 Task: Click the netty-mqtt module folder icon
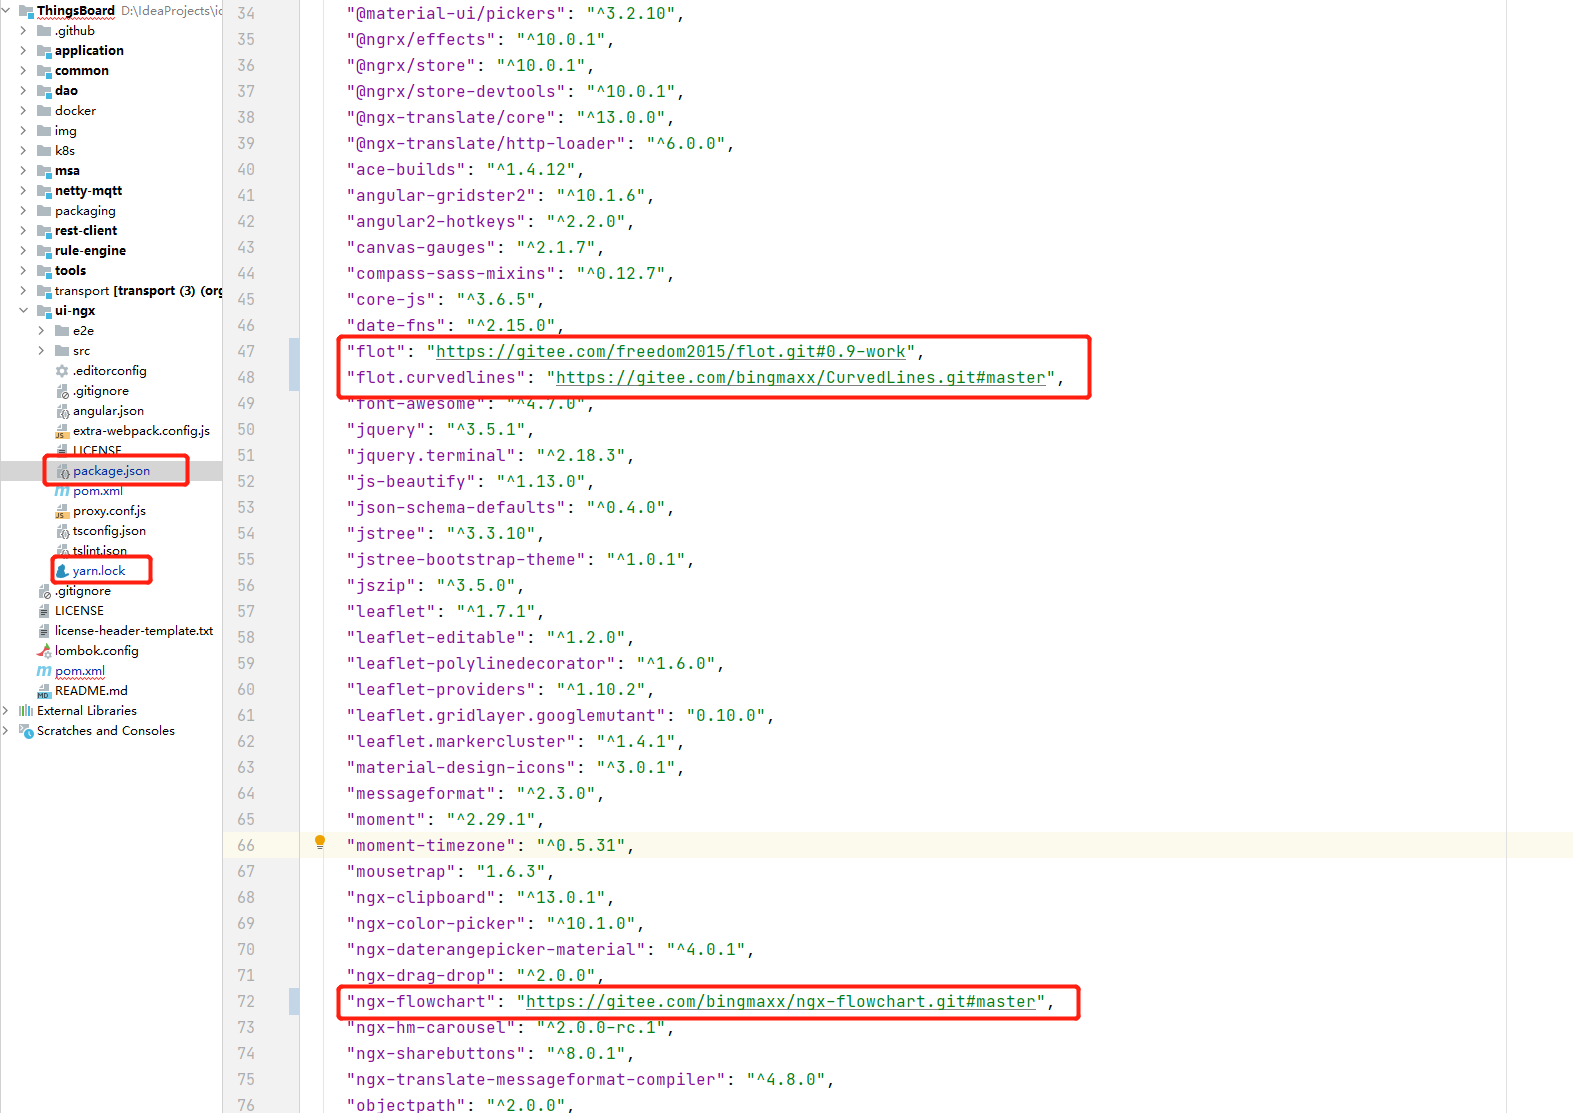coord(44,191)
